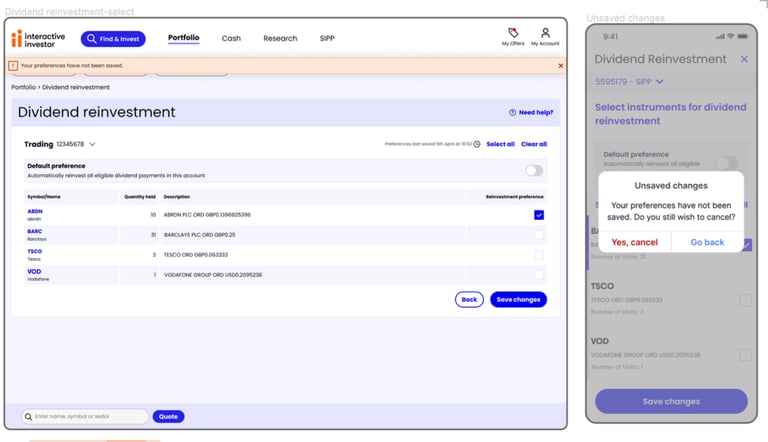Focus the name, symbol or sedol search field
768x442 pixels.
[x=85, y=417]
